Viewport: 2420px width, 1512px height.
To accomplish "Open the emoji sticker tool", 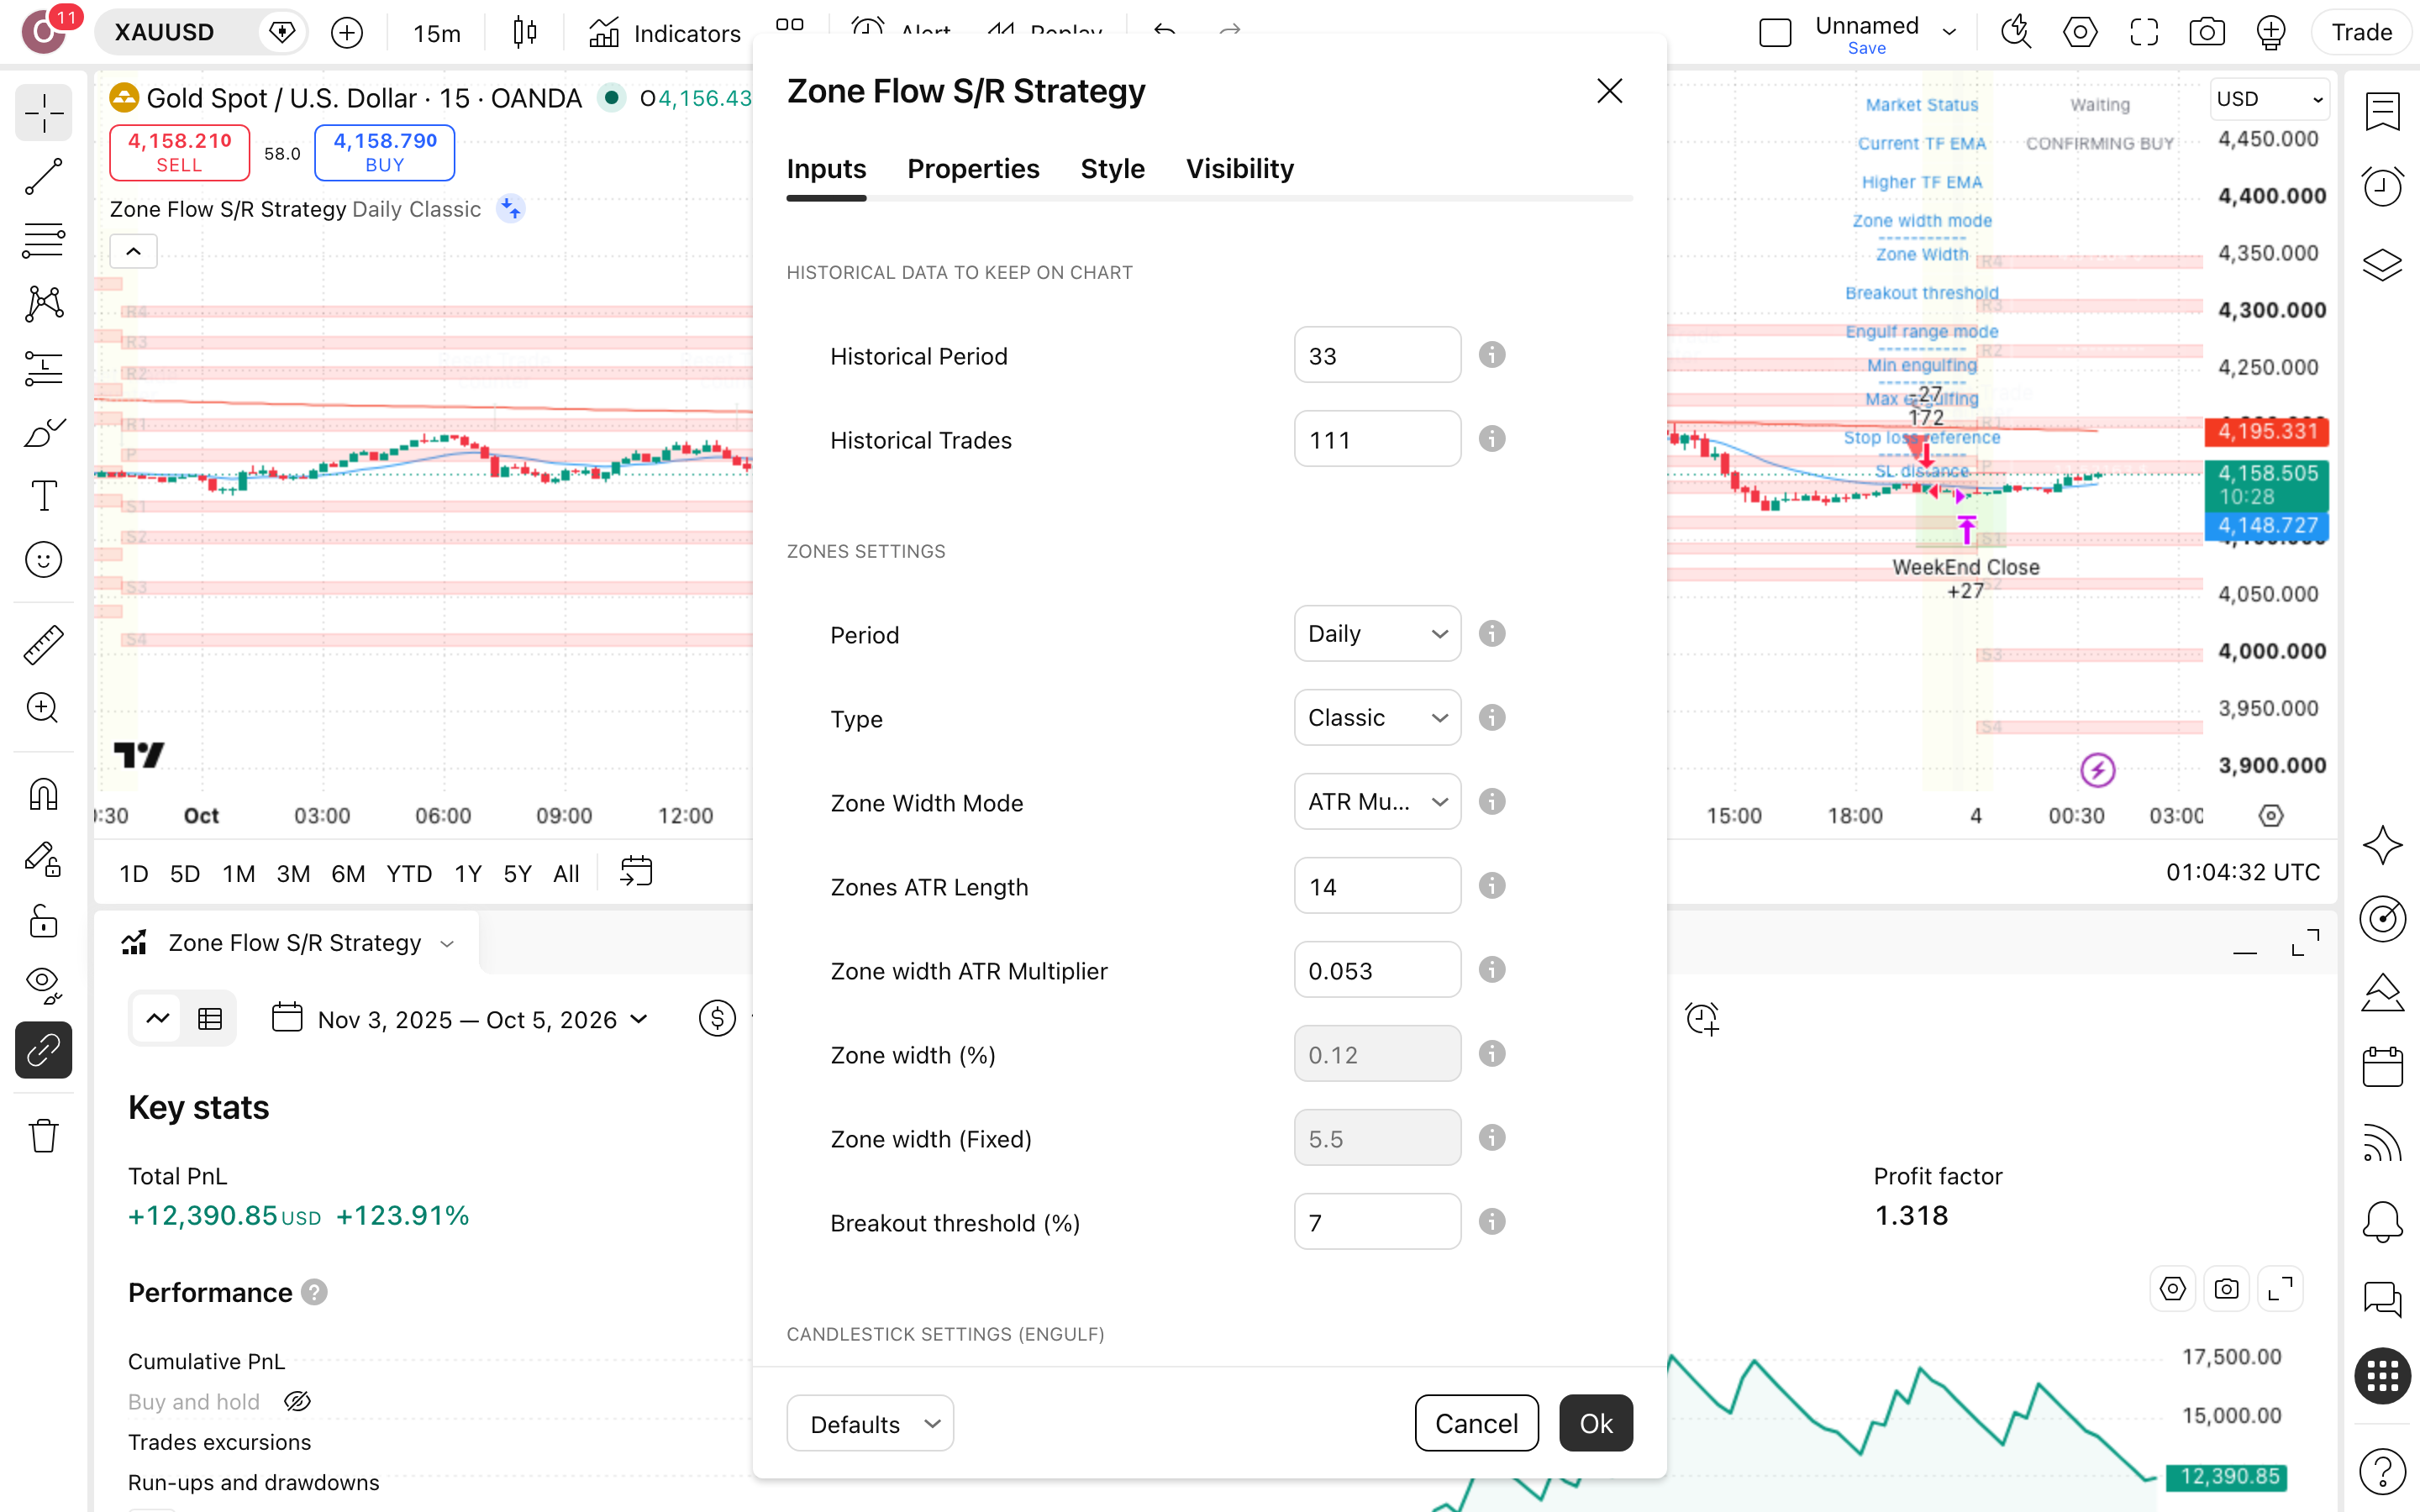I will click(x=43, y=560).
